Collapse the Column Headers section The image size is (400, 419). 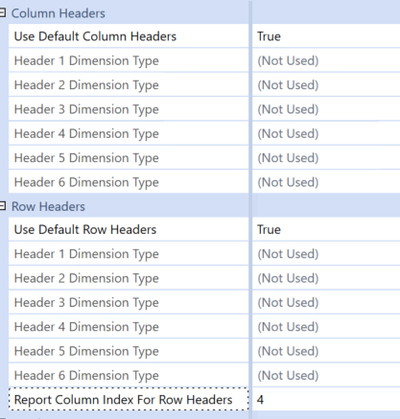[x=2, y=13]
